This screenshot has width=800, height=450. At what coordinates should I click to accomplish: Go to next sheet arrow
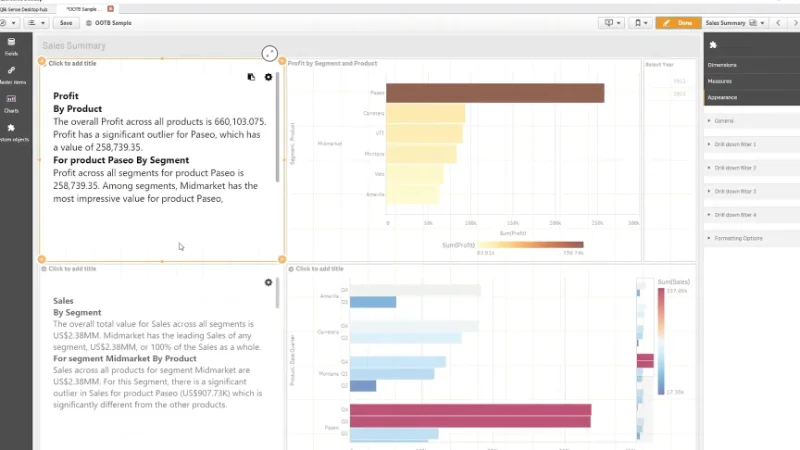(x=795, y=23)
